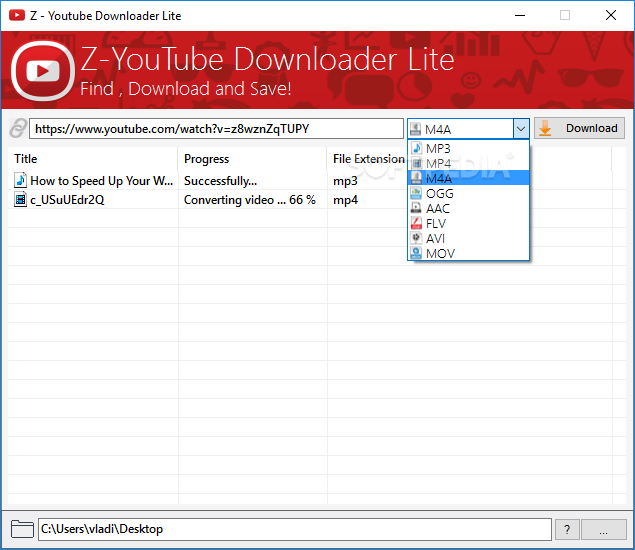
Task: Minimize the Youtube Downloader Lite window
Action: pos(520,15)
